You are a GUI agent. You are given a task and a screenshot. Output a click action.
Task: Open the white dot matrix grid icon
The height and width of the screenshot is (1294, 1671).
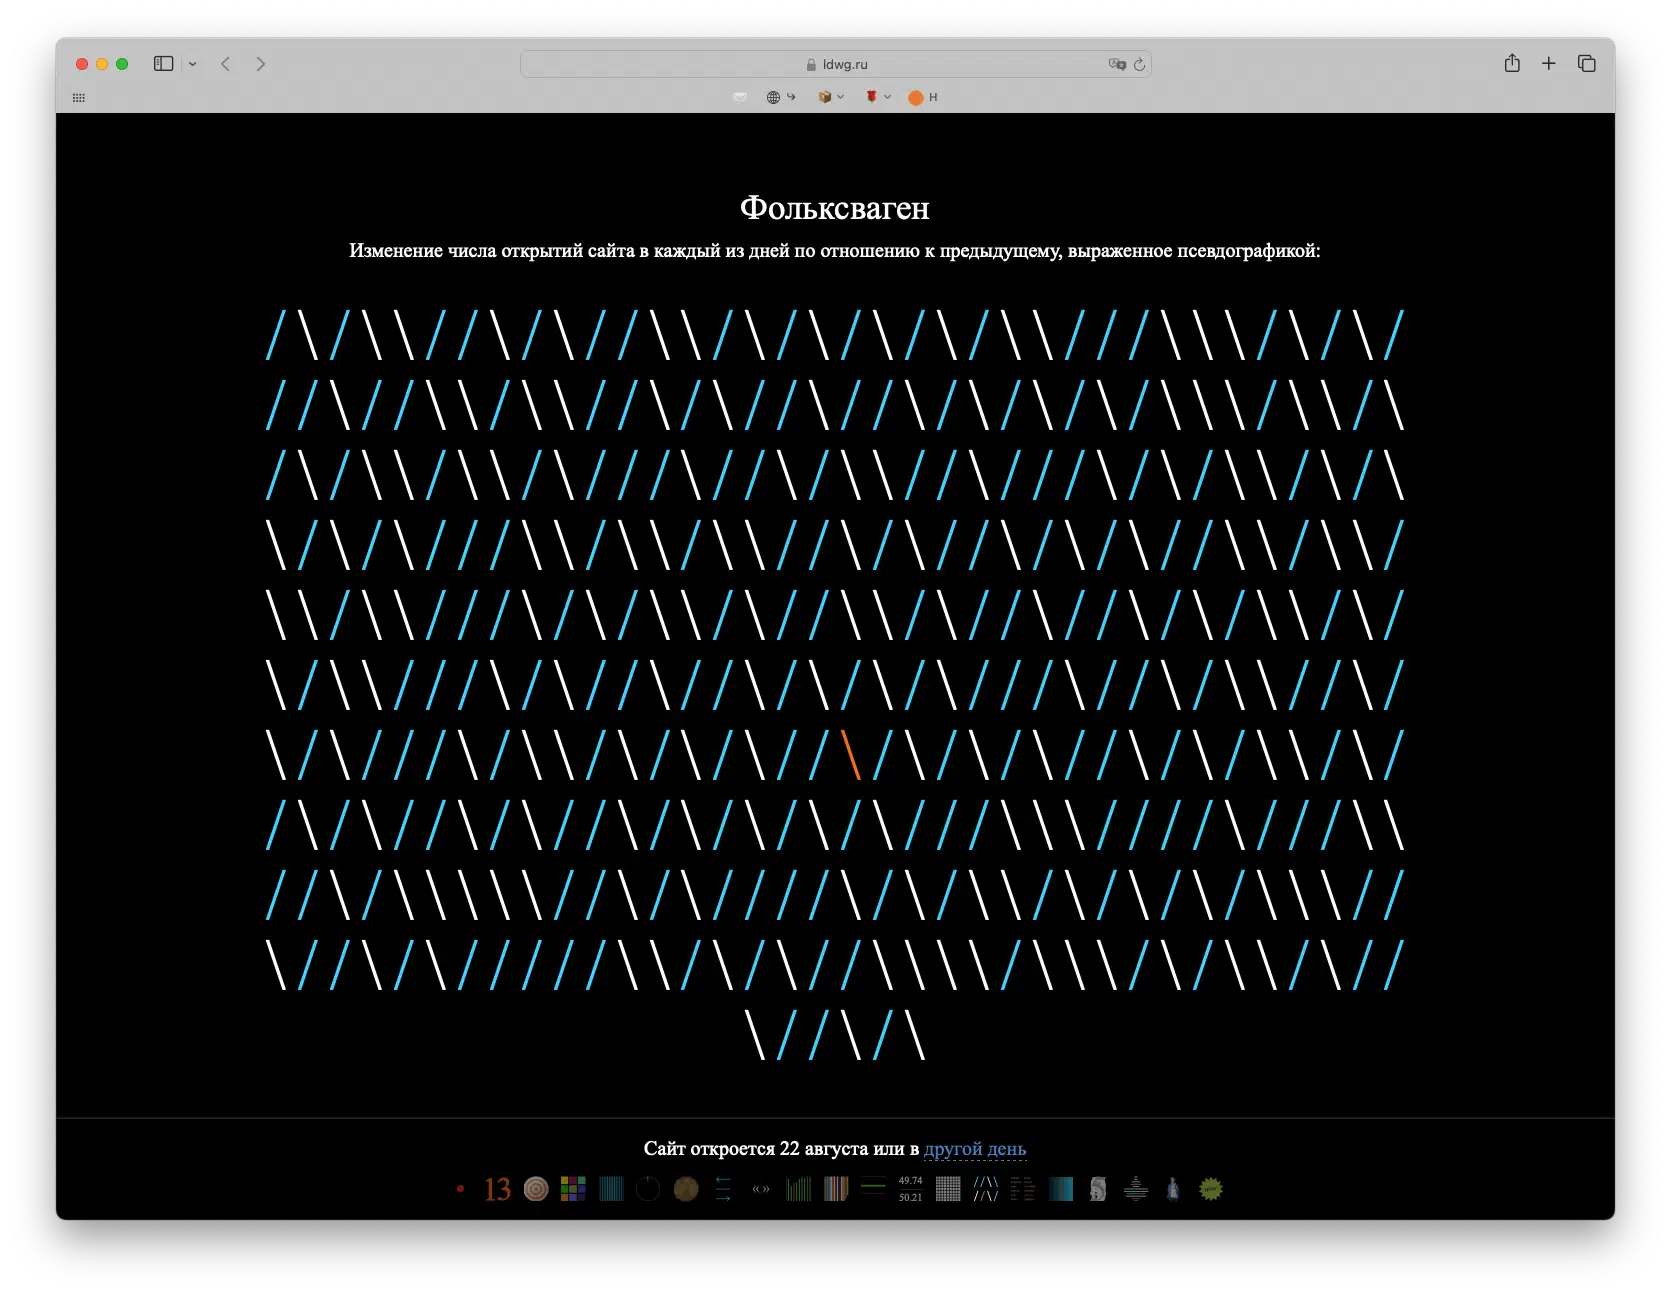(x=948, y=1189)
